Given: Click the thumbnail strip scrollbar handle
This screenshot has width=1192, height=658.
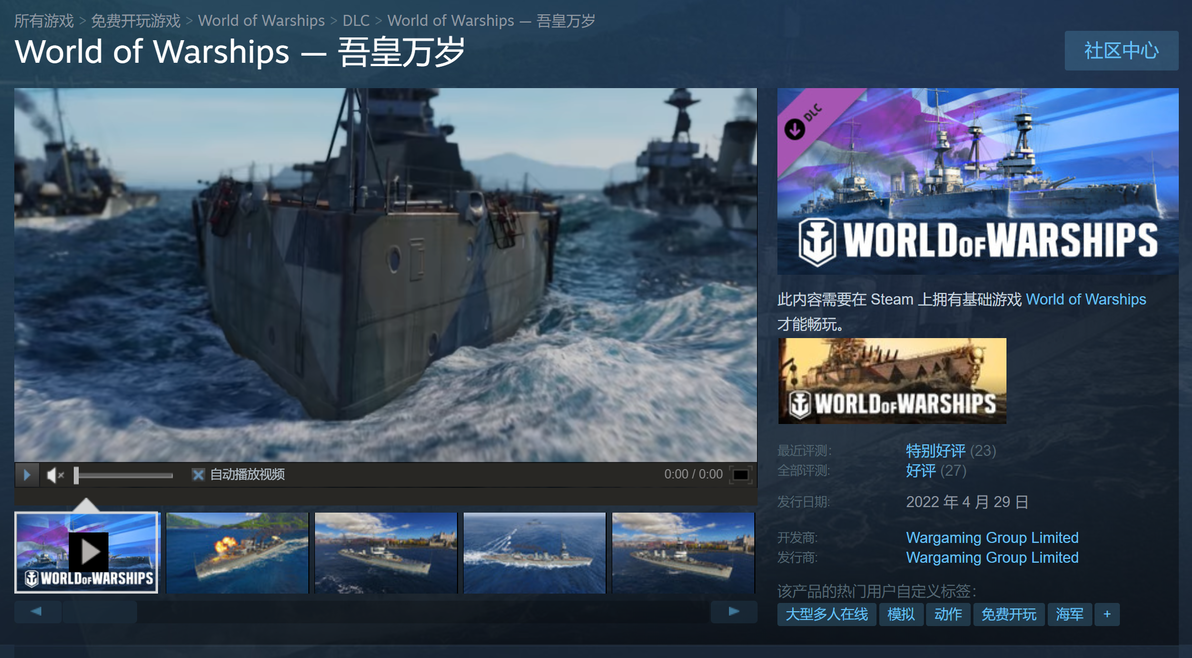Looking at the screenshot, I should coord(100,612).
